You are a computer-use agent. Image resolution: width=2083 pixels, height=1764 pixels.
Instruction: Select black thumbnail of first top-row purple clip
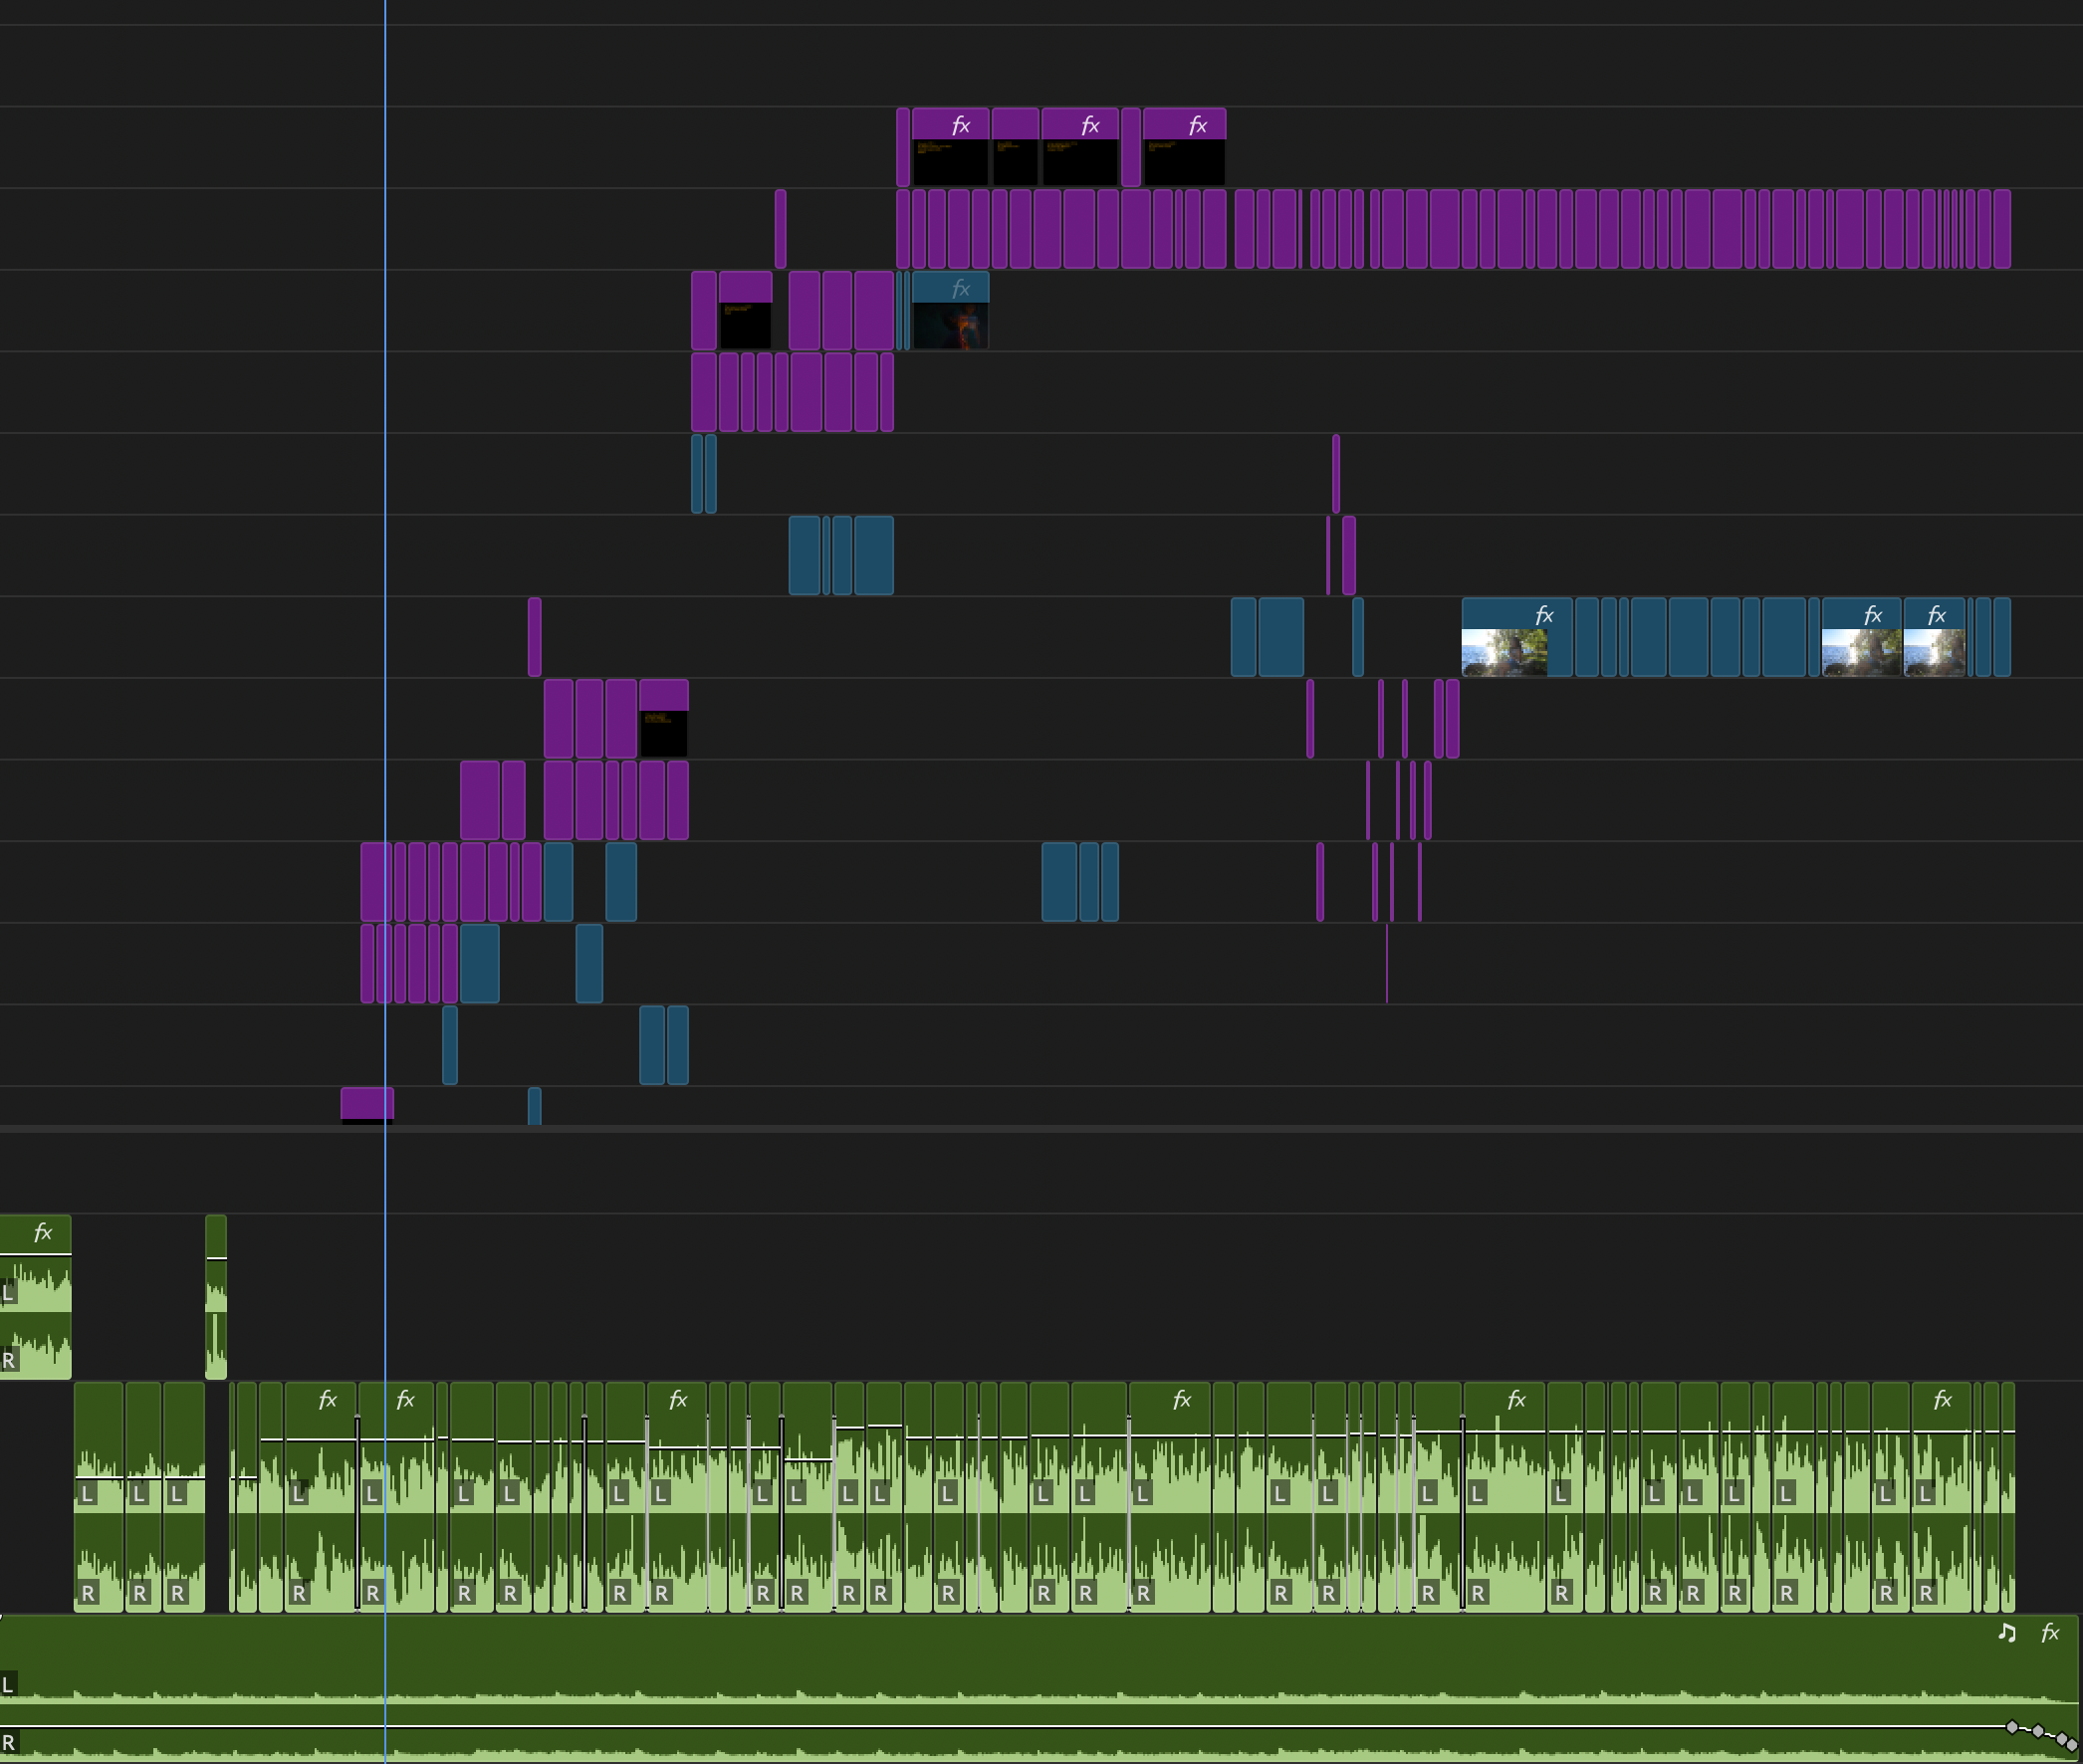[x=950, y=162]
